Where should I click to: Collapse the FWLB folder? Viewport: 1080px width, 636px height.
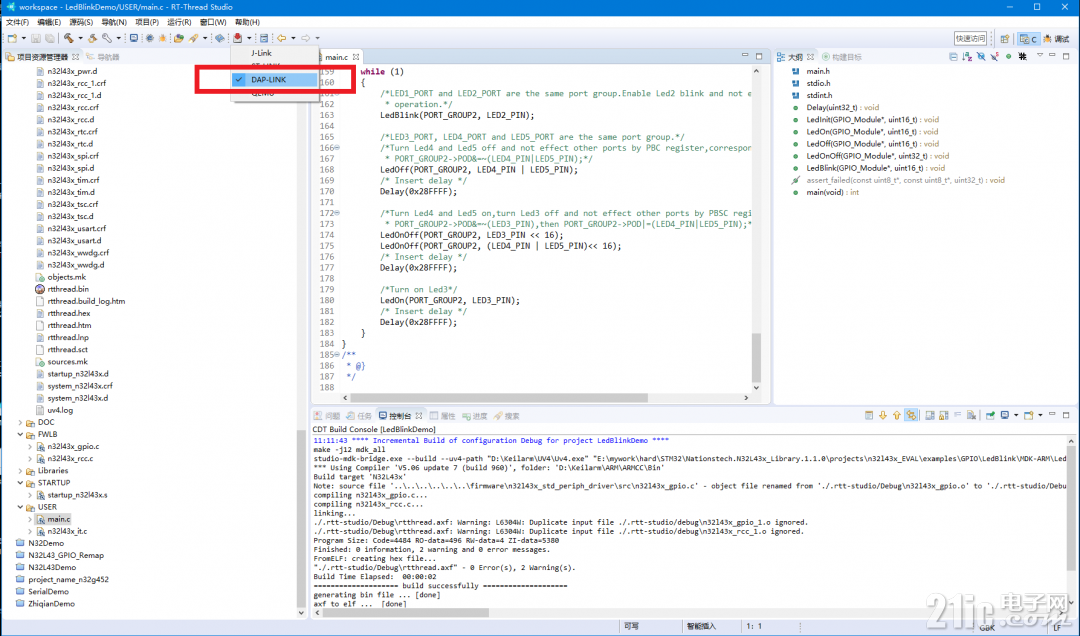click(20, 435)
